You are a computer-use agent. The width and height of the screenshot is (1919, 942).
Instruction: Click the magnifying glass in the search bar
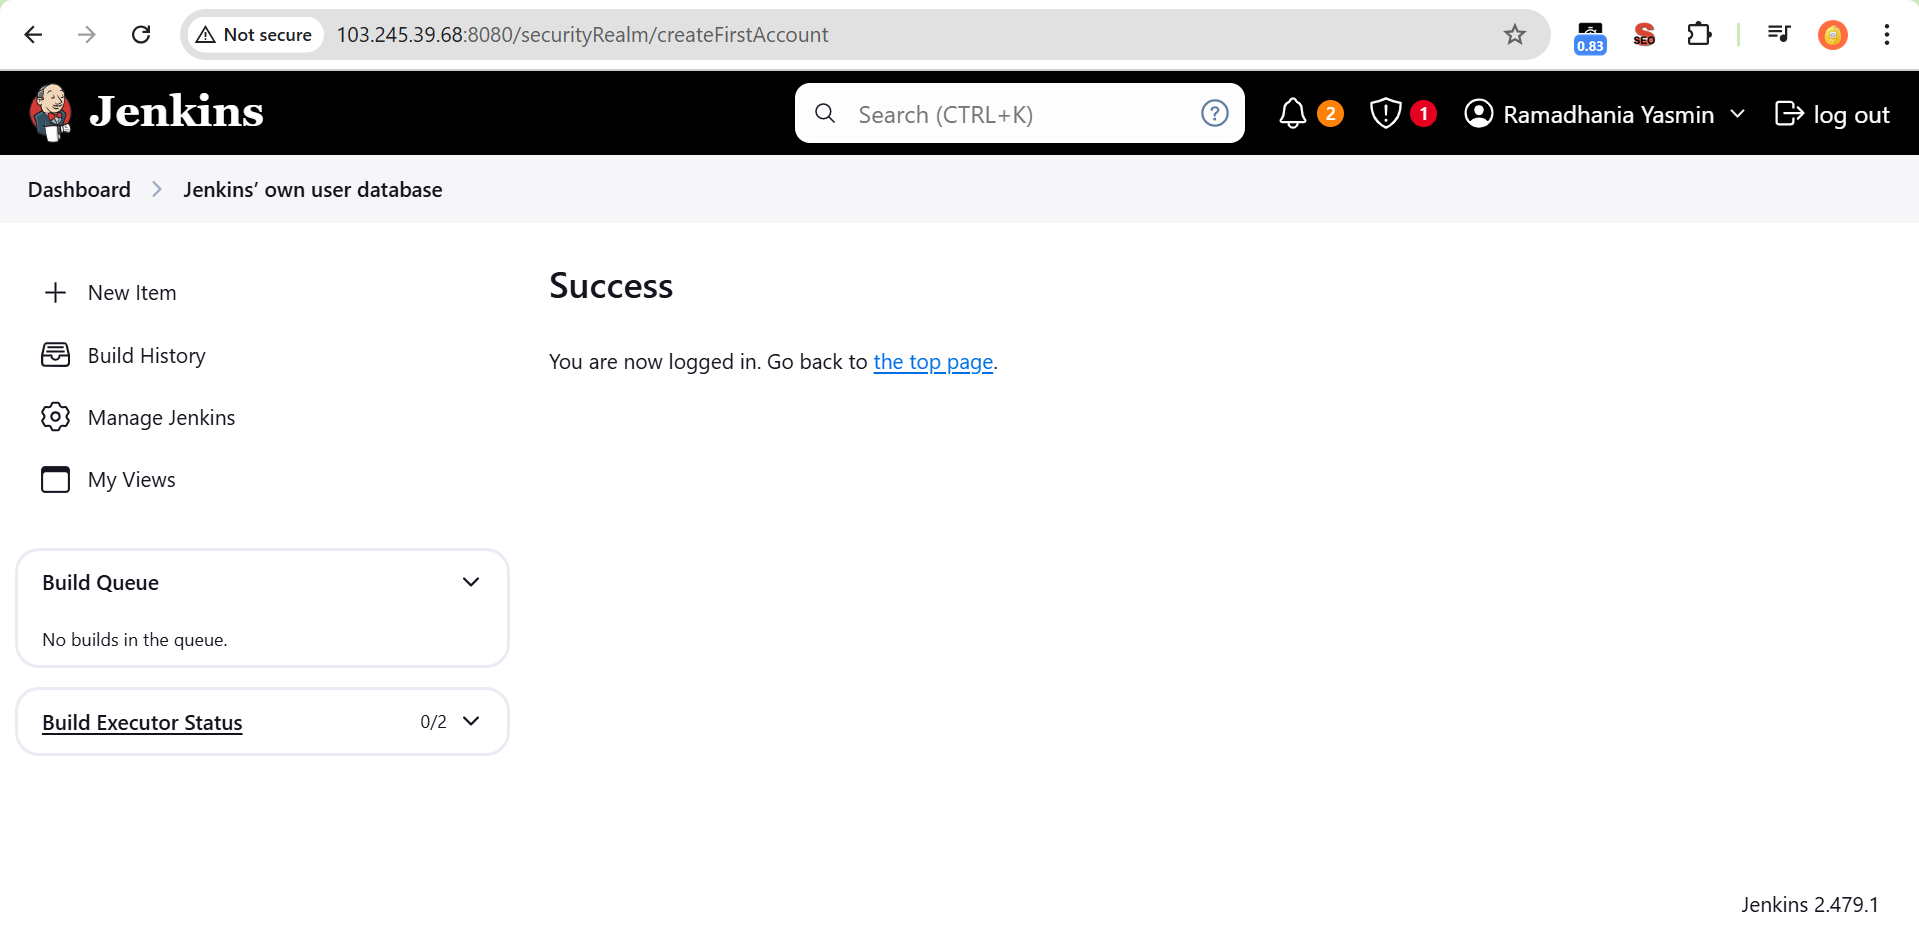click(x=824, y=113)
